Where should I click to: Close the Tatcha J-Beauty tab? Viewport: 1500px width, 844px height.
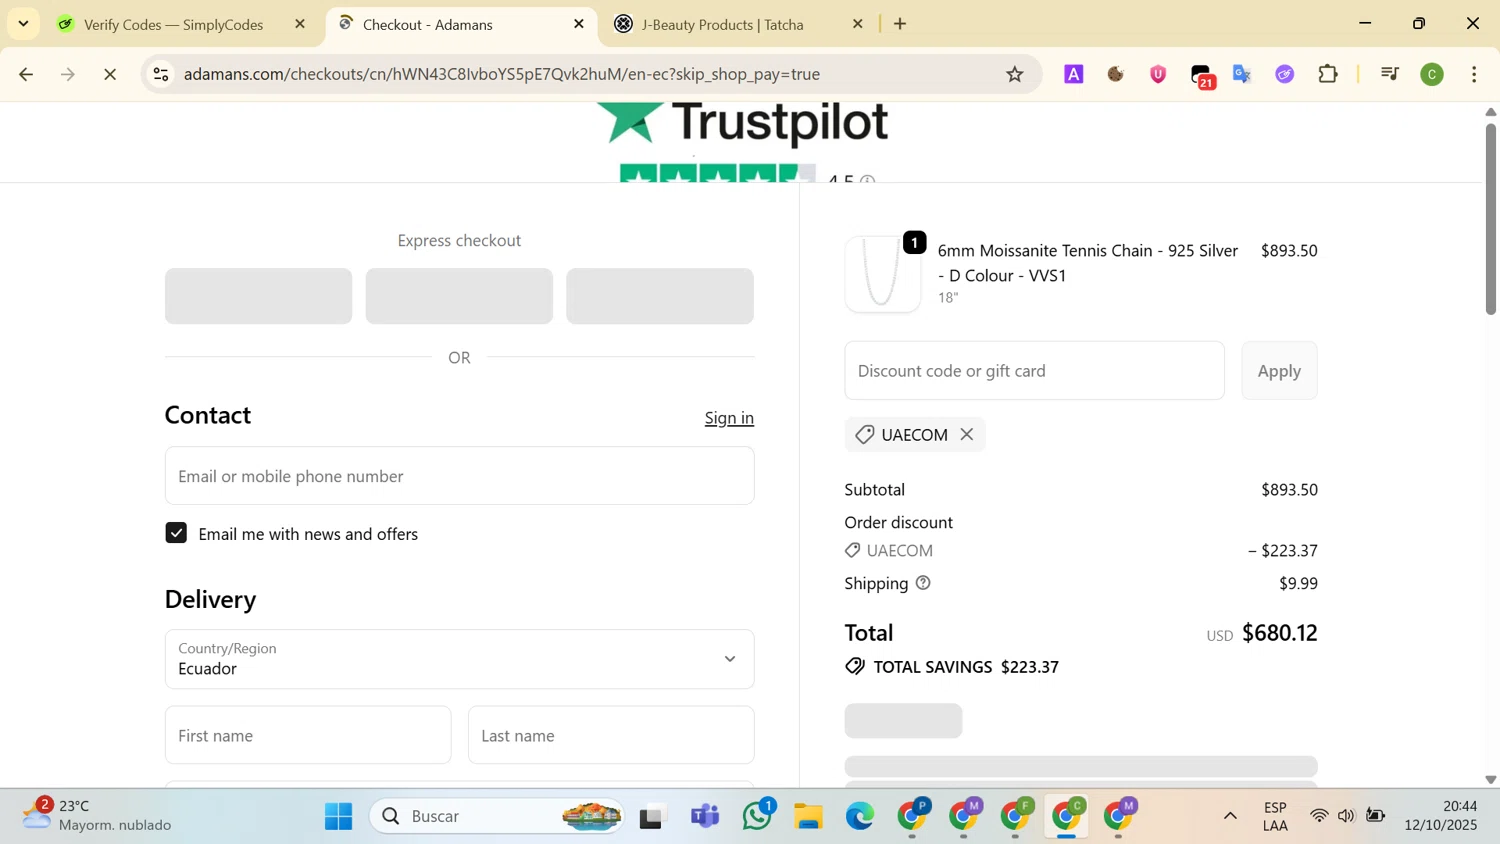tap(857, 24)
